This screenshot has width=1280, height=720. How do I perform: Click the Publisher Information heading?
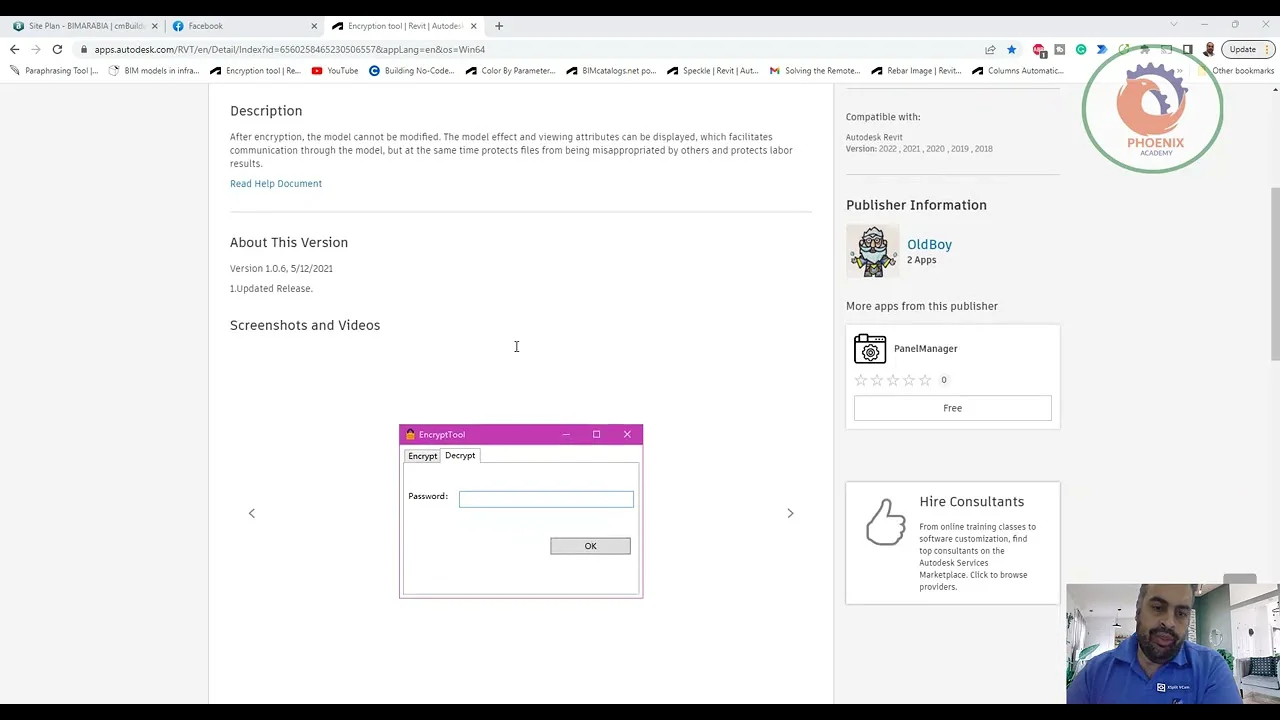coord(916,205)
